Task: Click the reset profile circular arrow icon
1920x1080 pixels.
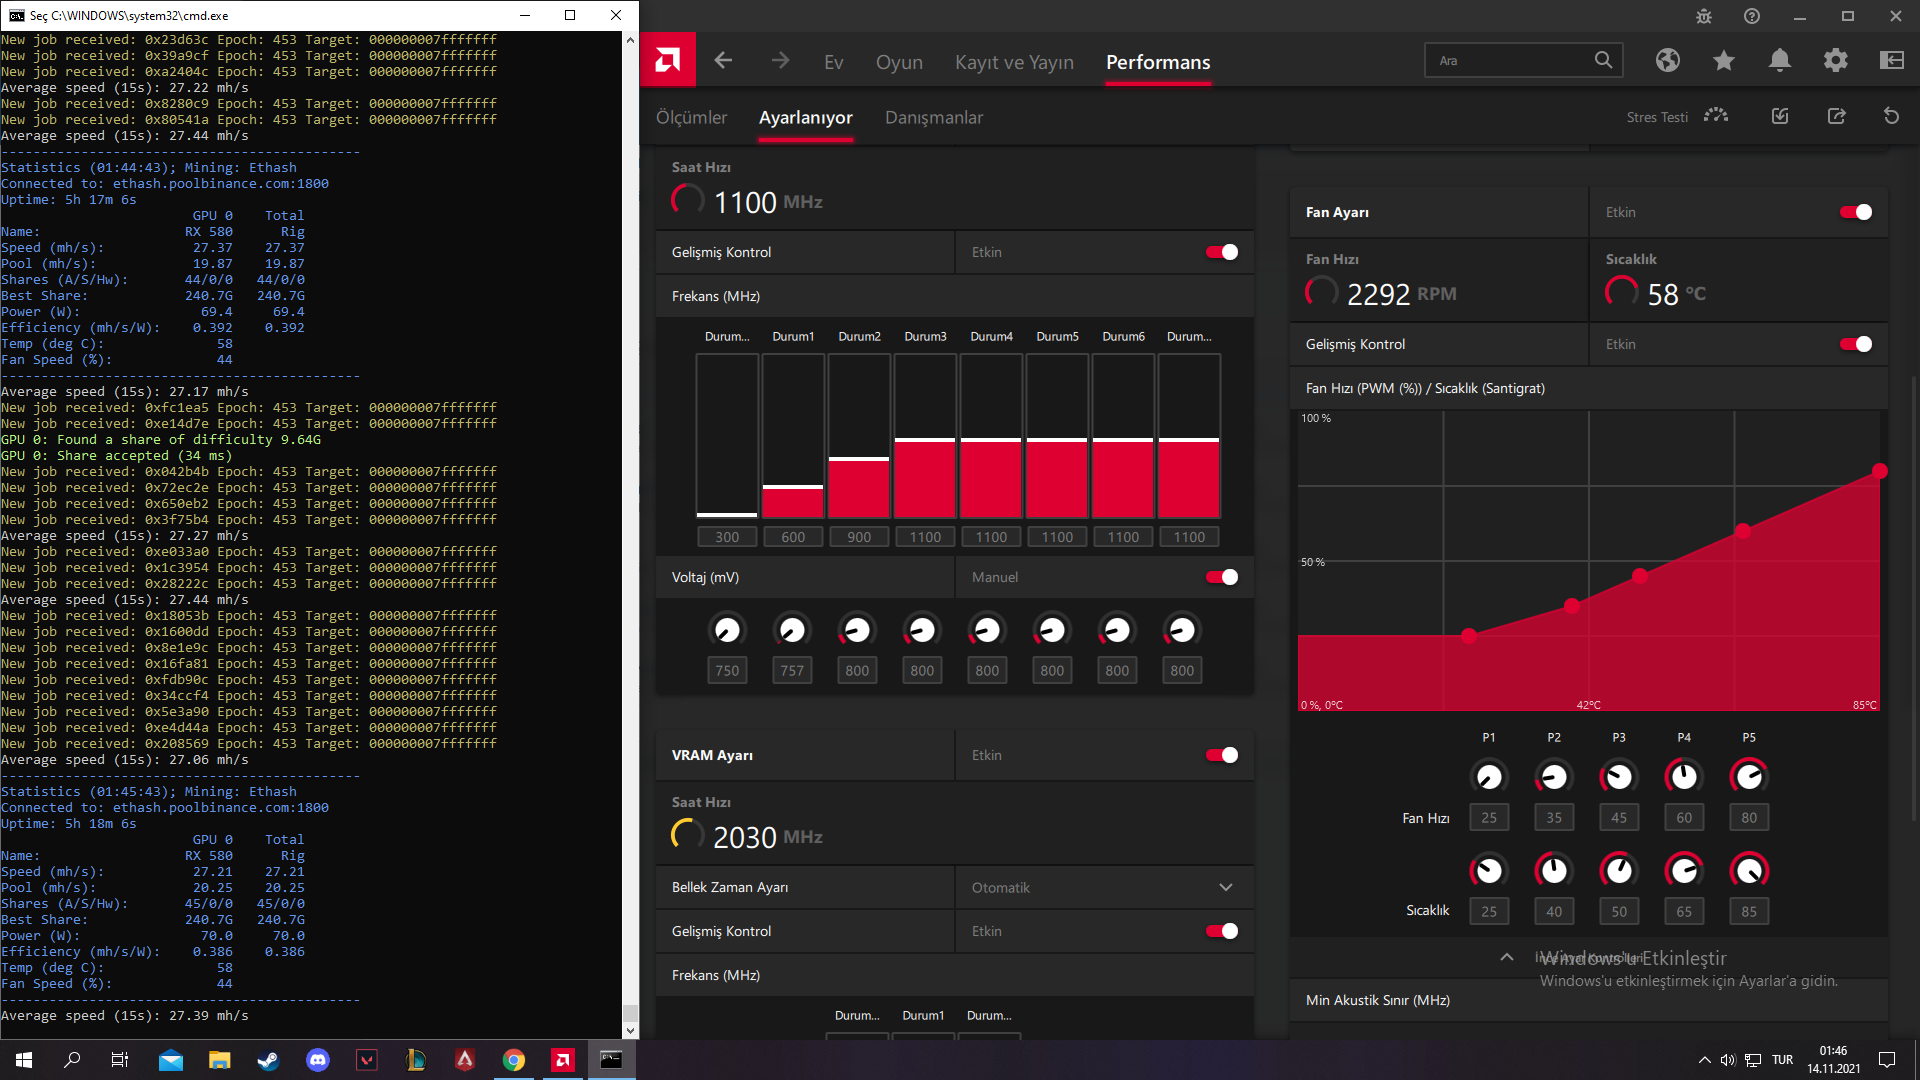Action: 1891,116
